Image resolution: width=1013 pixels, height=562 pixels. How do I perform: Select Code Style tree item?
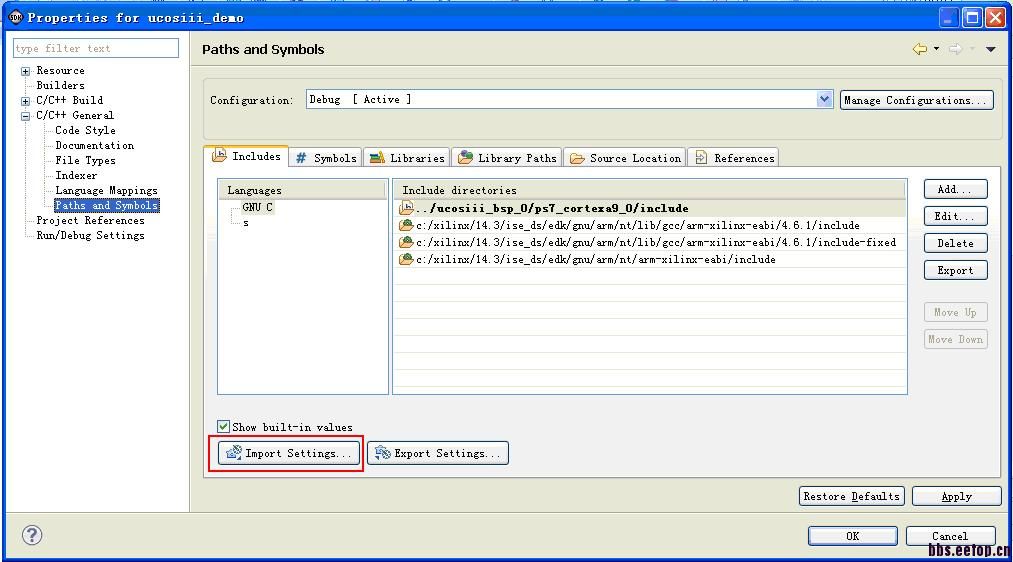pyautogui.click(x=85, y=130)
